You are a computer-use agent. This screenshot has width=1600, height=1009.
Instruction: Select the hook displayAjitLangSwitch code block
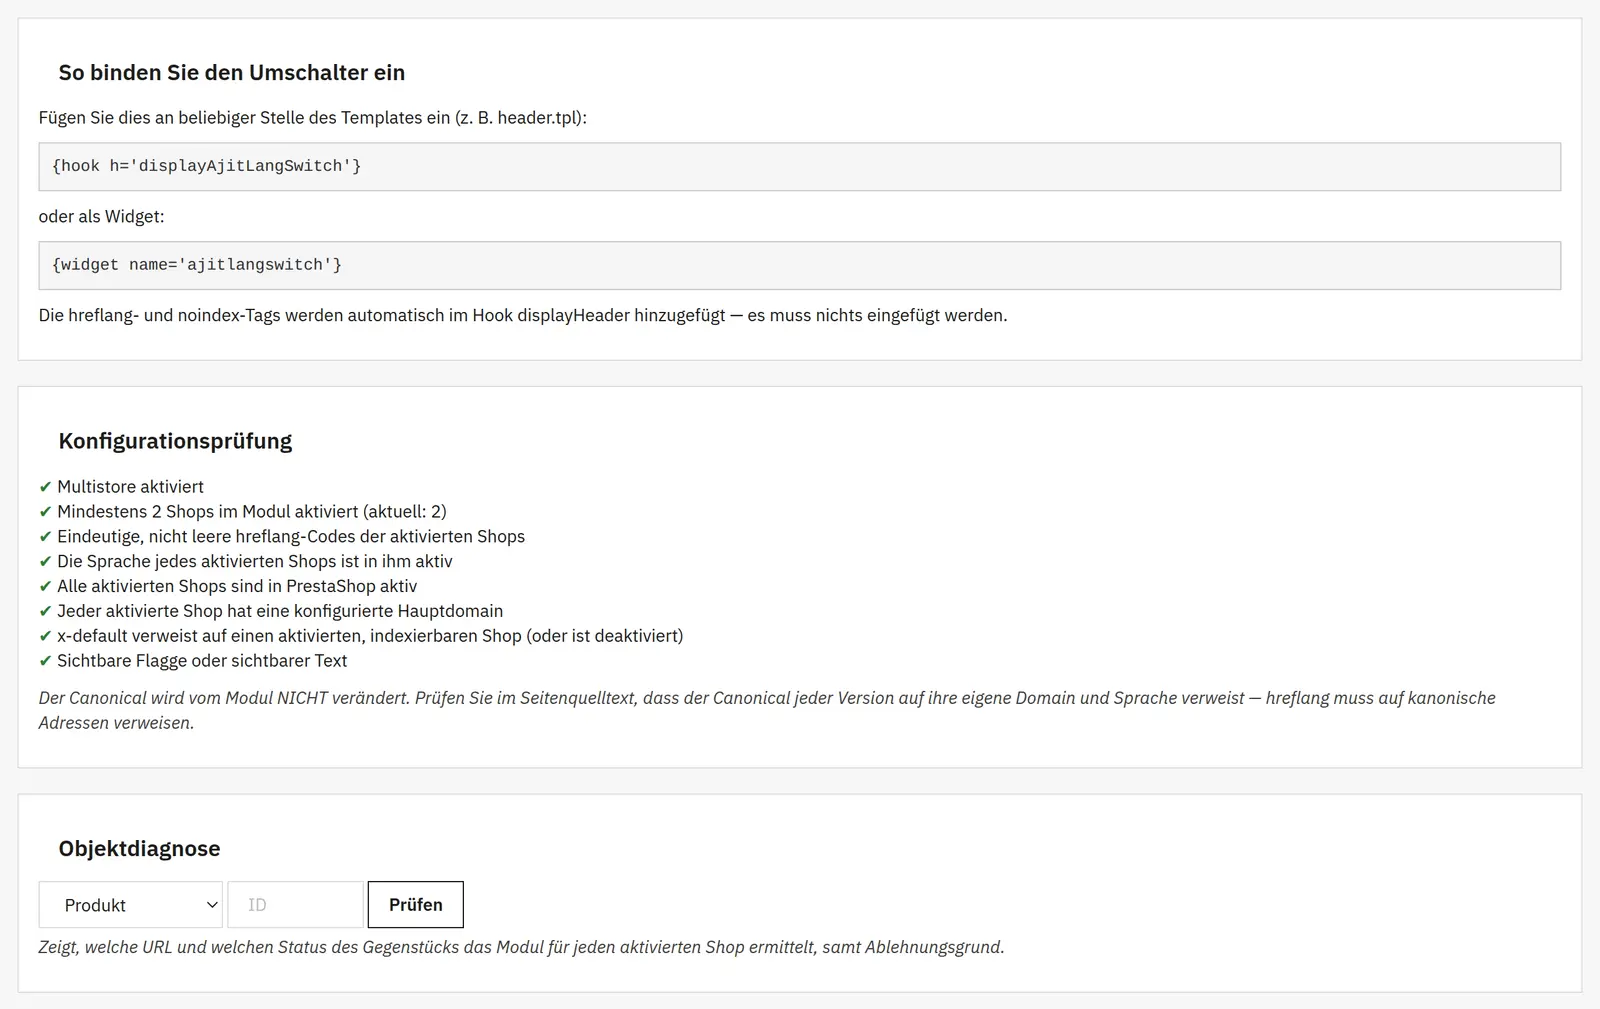click(x=799, y=166)
